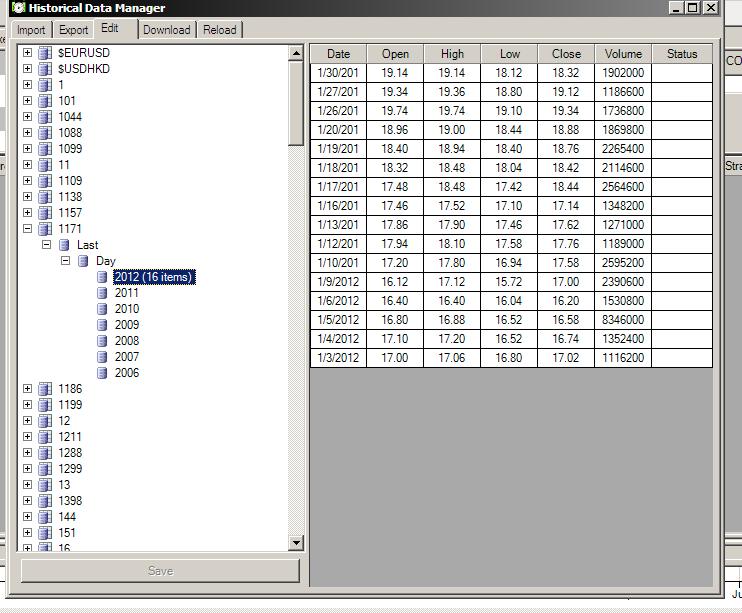Open the Import tab
This screenshot has height=613, width=742.
31,30
